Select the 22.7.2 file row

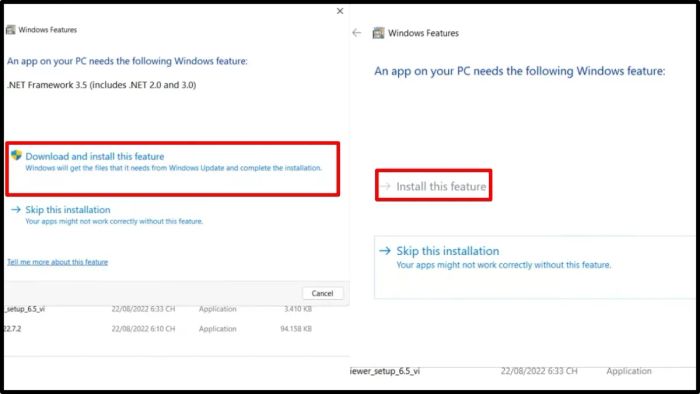[158, 329]
